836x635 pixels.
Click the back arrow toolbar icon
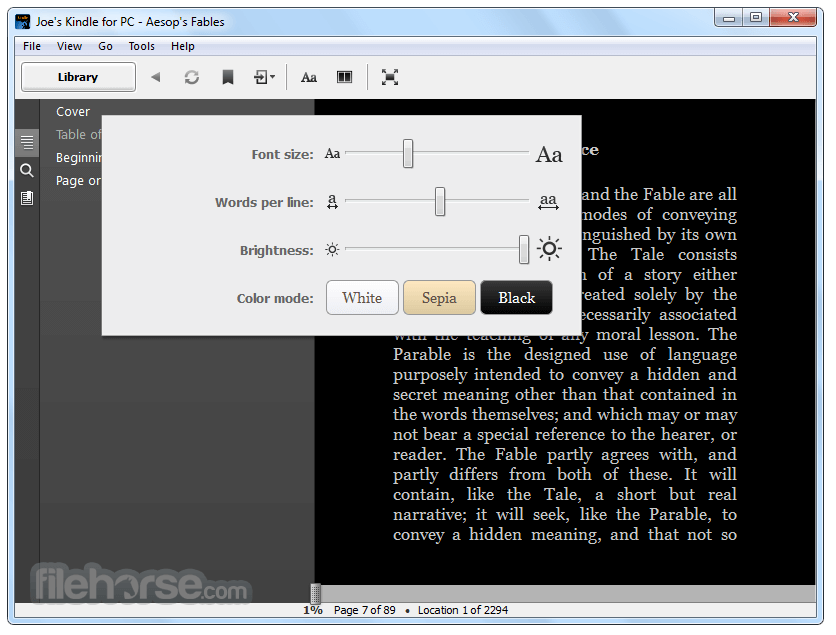point(156,77)
